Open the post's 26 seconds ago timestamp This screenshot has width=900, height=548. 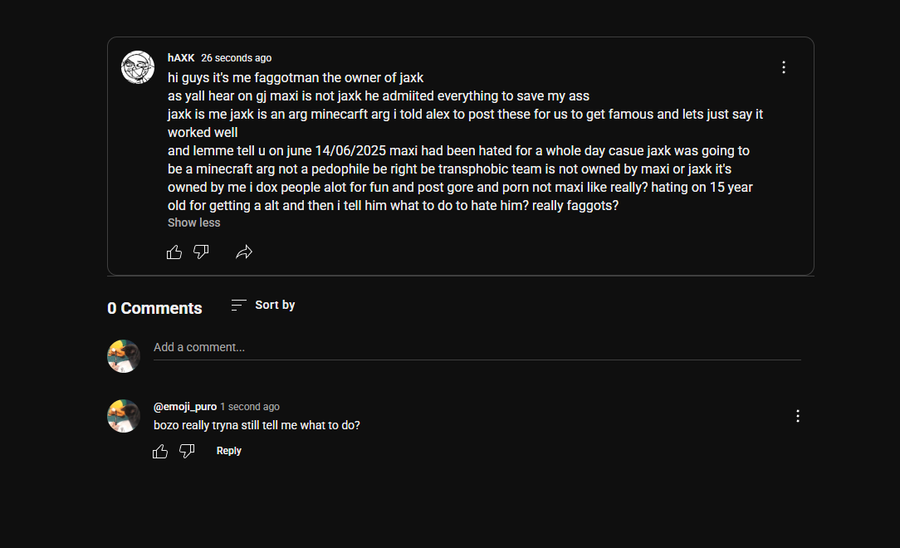(x=236, y=58)
